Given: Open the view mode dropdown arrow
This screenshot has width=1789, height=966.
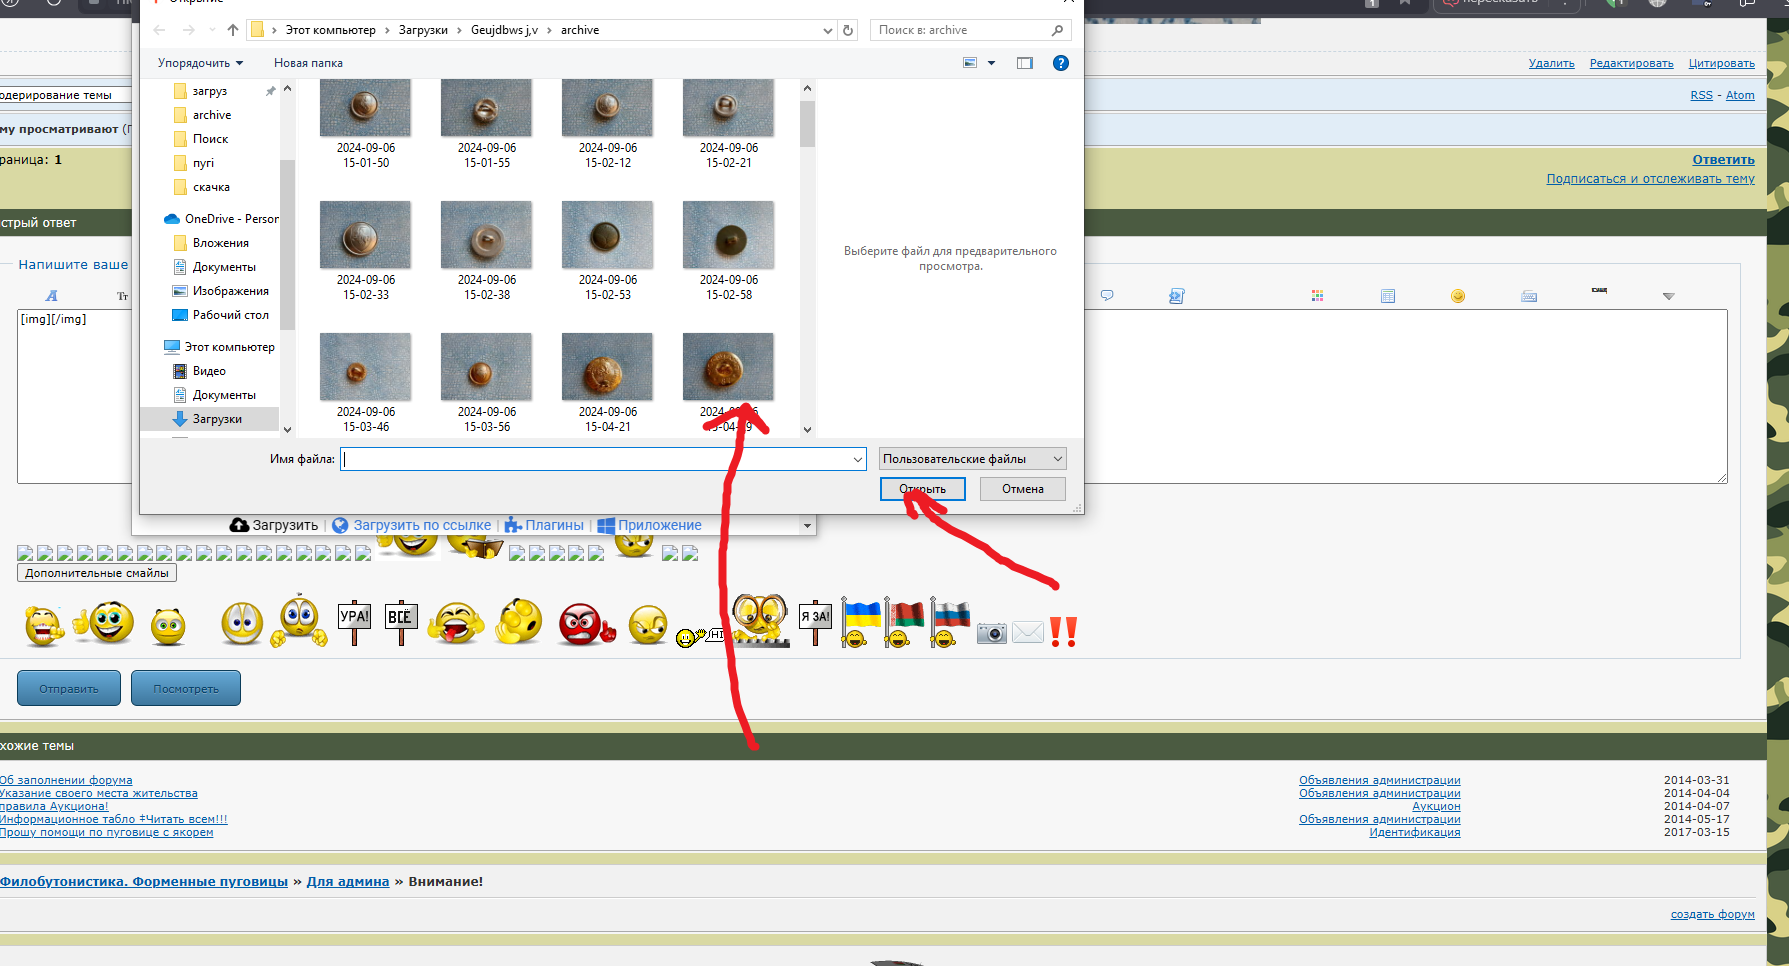Looking at the screenshot, I should [992, 63].
